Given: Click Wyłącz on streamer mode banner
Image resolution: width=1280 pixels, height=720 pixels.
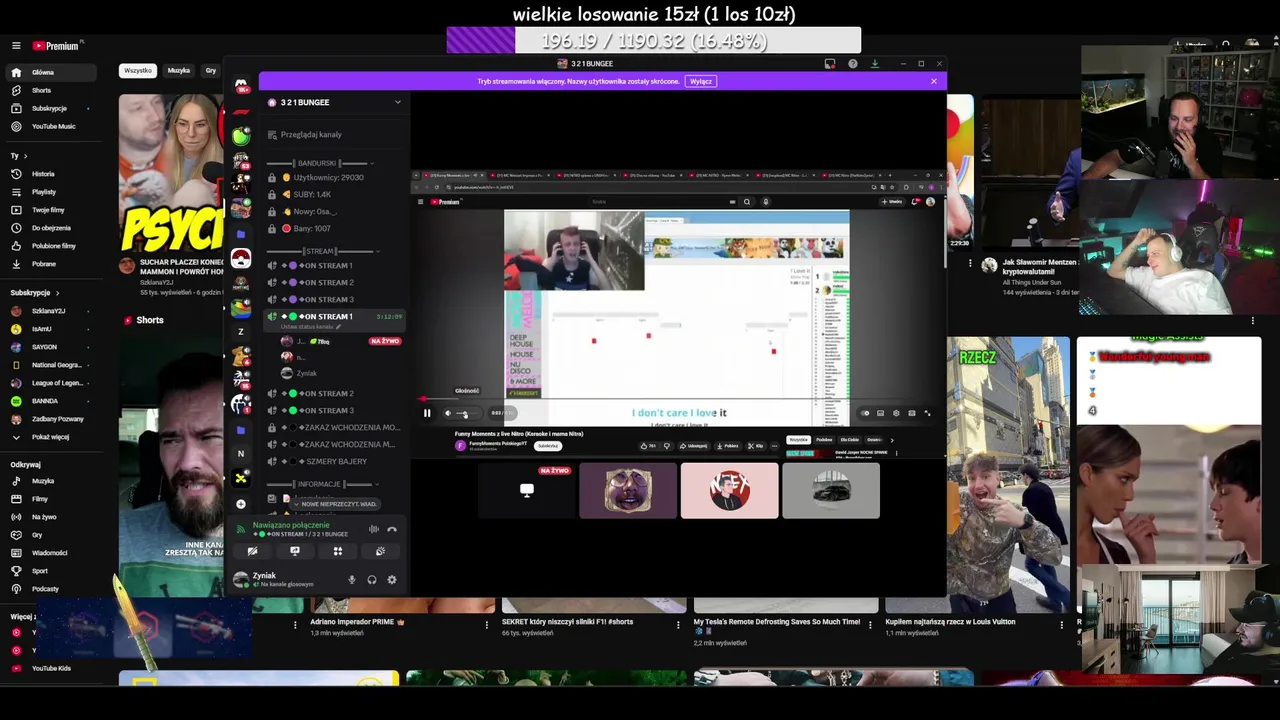Looking at the screenshot, I should coord(701,81).
